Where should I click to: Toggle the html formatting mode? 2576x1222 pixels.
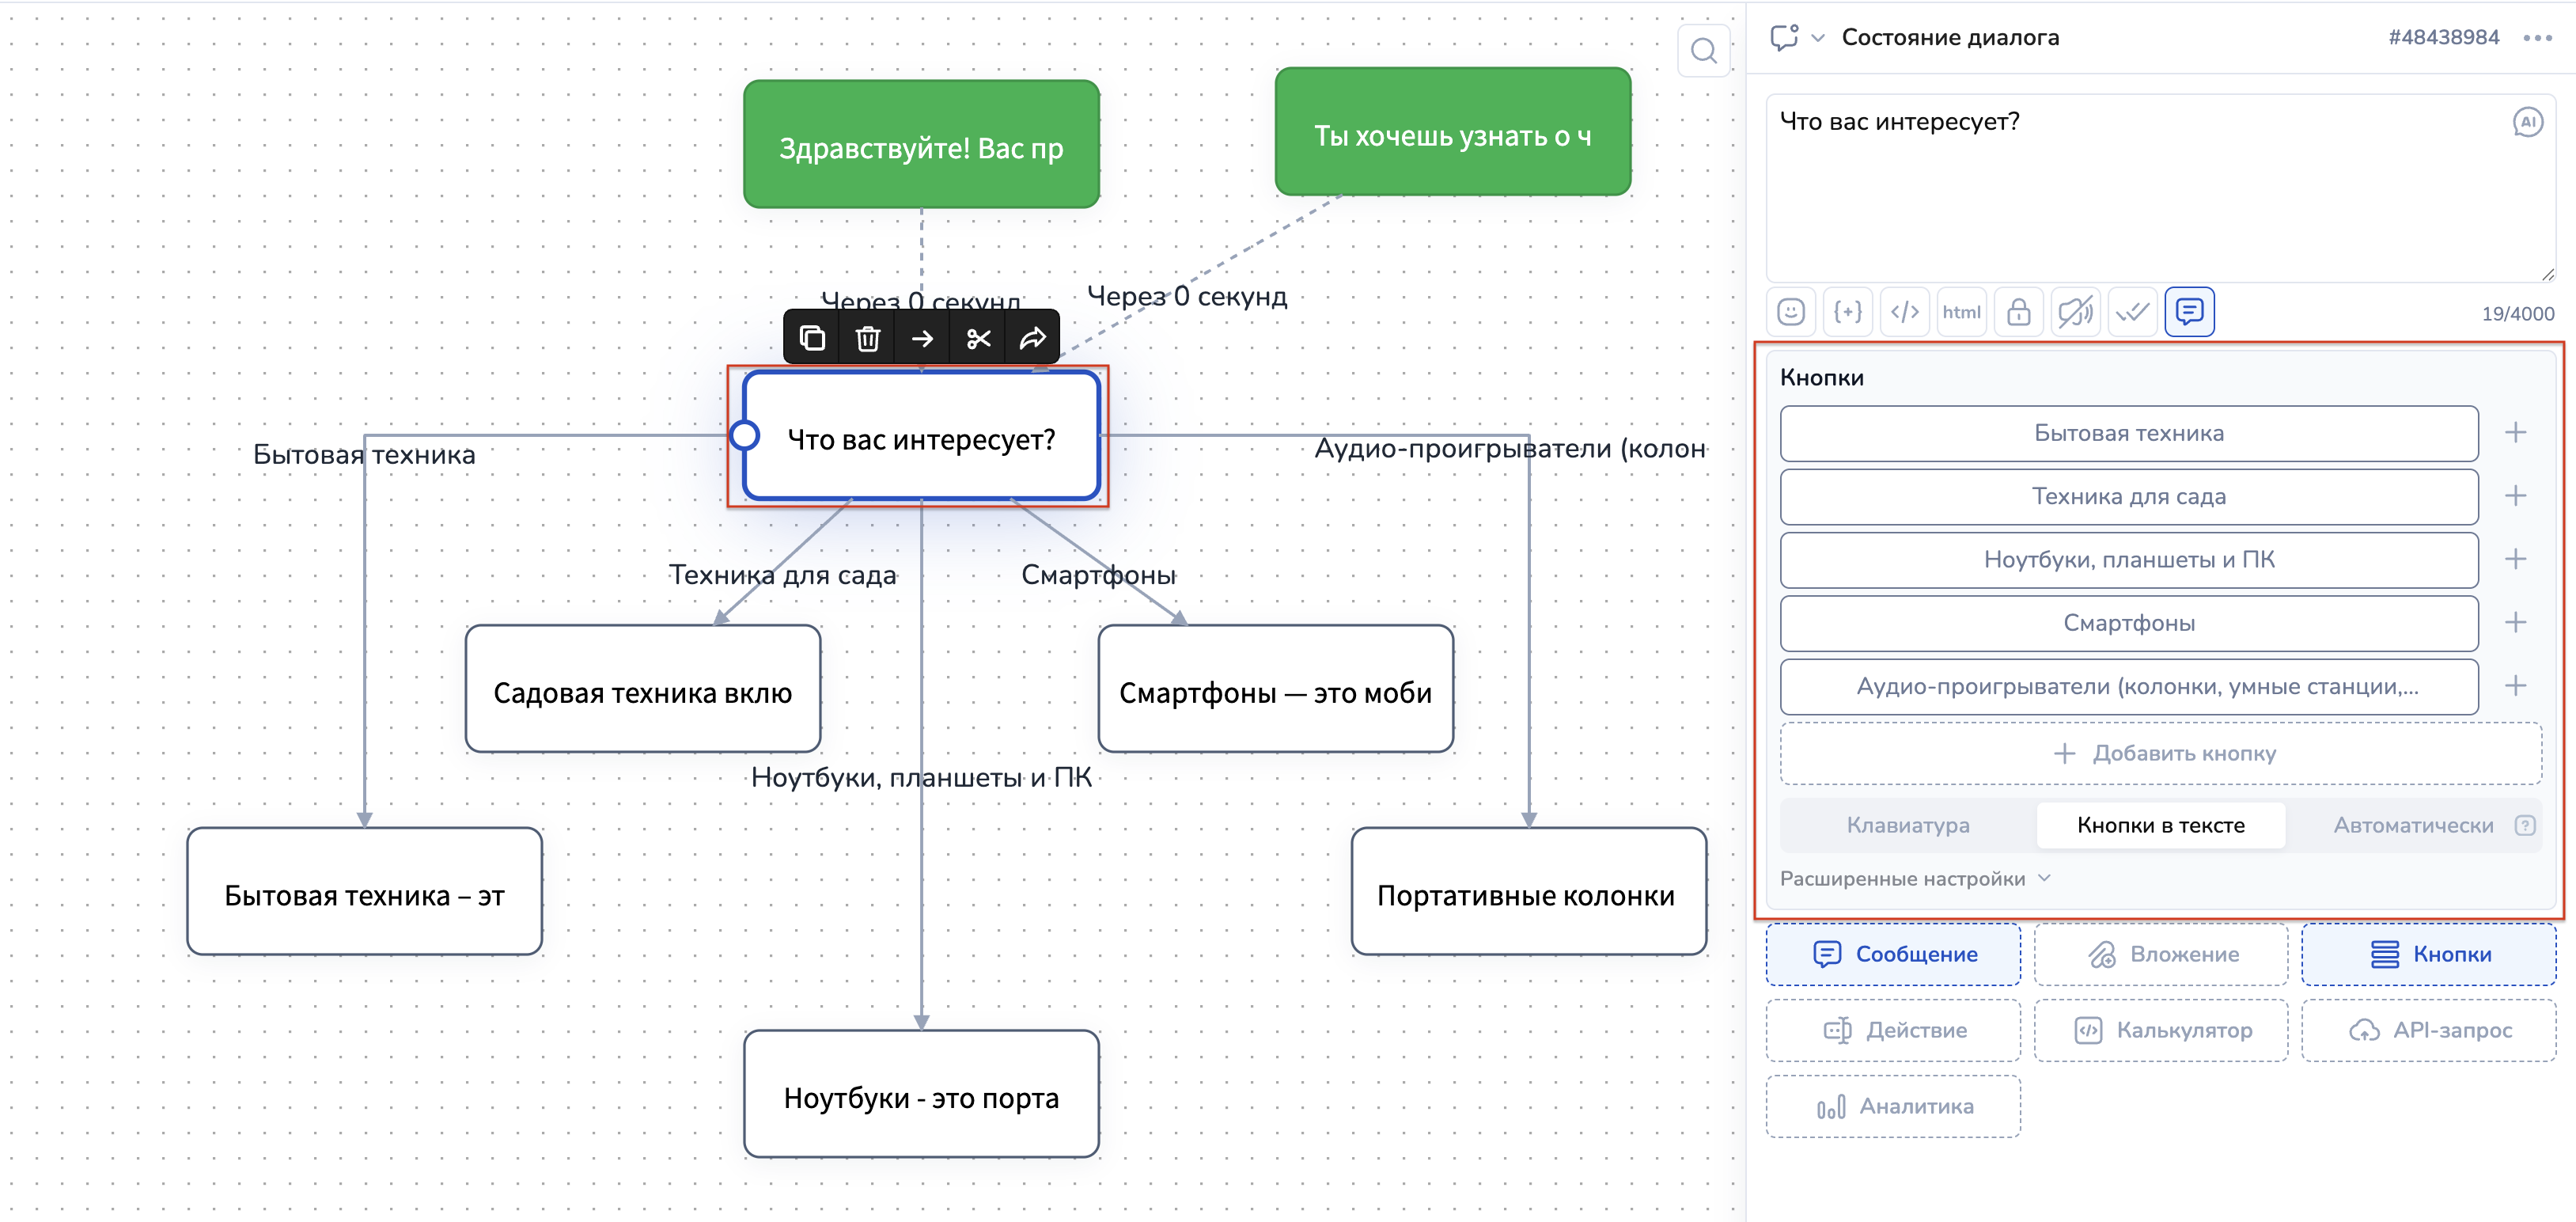(x=1961, y=312)
